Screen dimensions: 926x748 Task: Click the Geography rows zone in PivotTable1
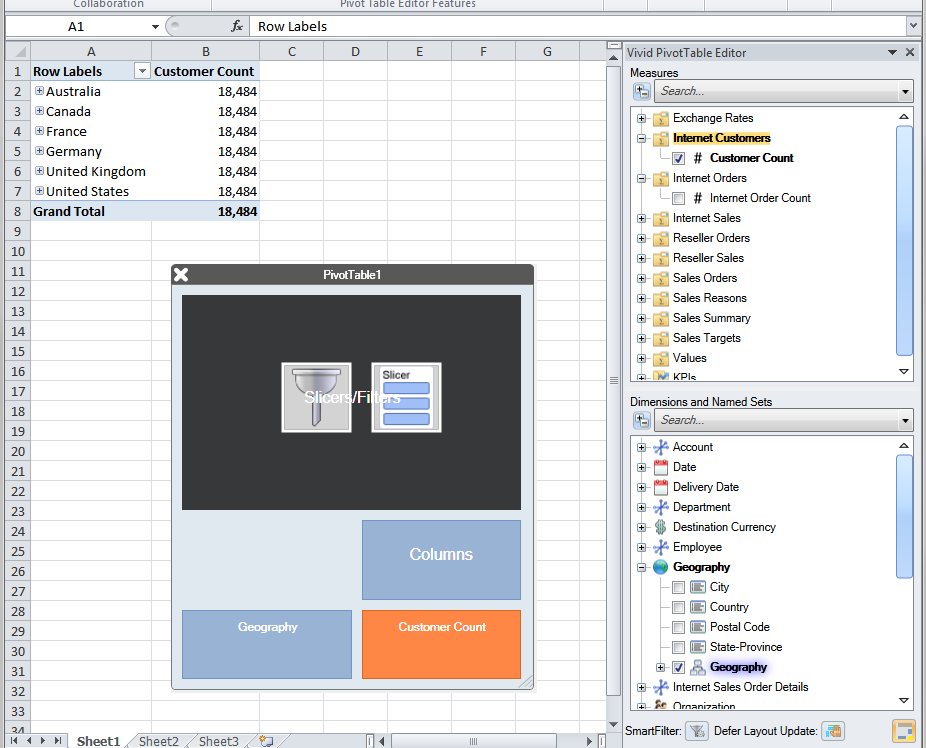(x=267, y=644)
